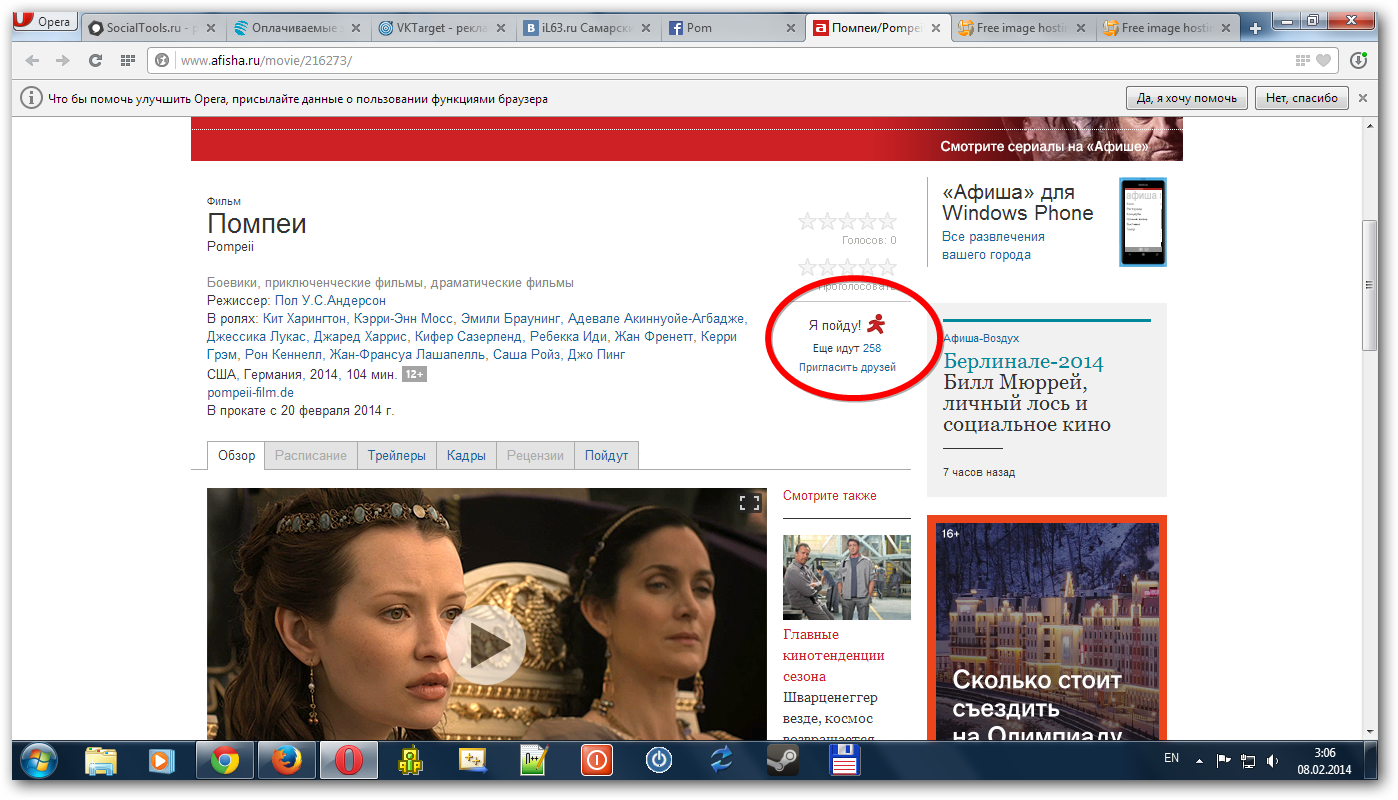Reload the page with the refresh icon
The height and width of the screenshot is (800, 1398).
pos(96,61)
